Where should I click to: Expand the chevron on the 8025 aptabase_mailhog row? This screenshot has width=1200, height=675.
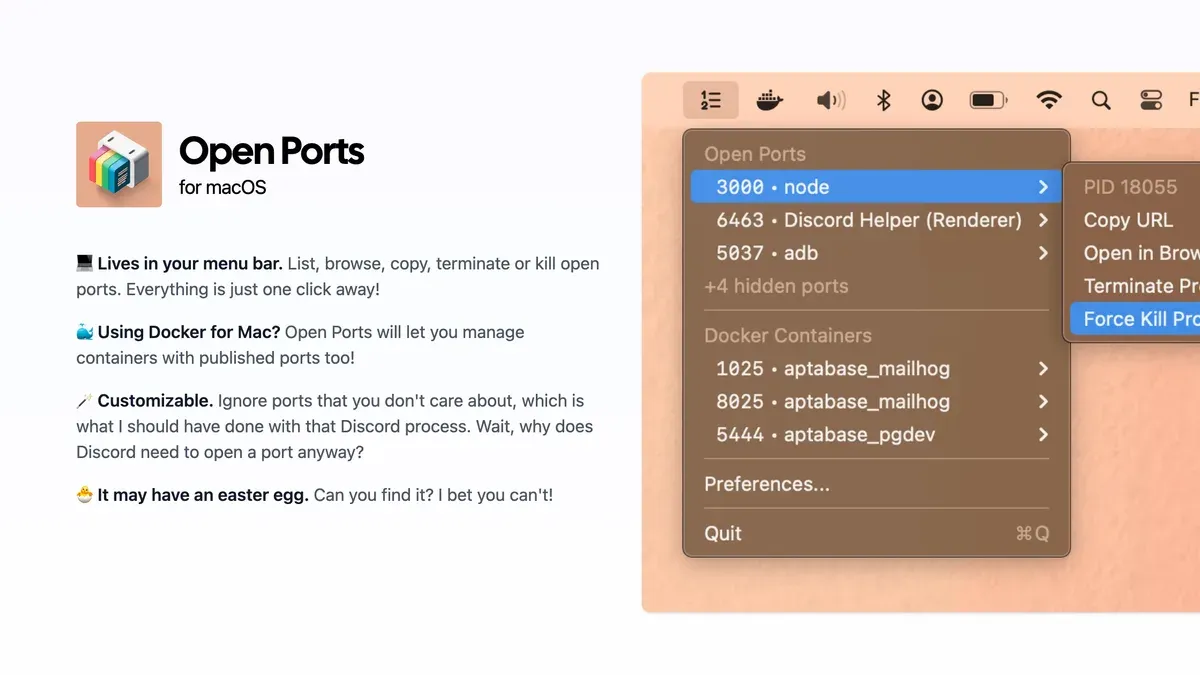1043,401
